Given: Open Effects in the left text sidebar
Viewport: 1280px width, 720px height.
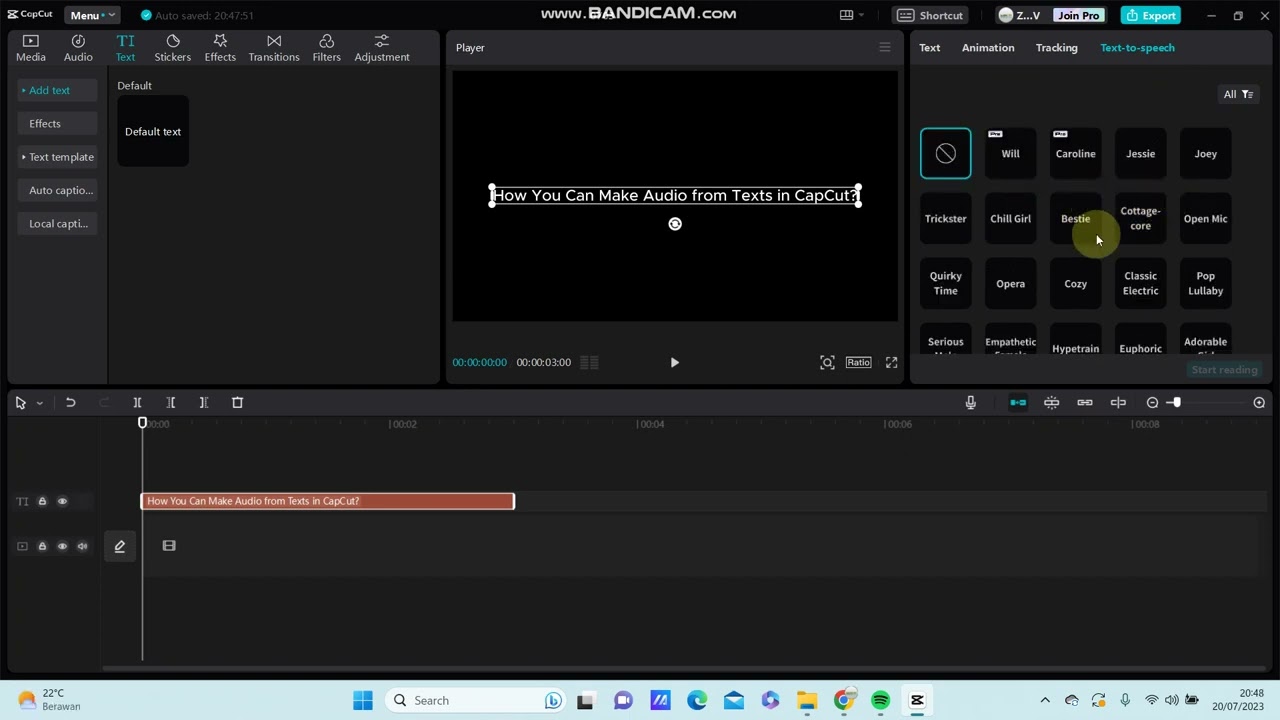Looking at the screenshot, I should click(57, 124).
